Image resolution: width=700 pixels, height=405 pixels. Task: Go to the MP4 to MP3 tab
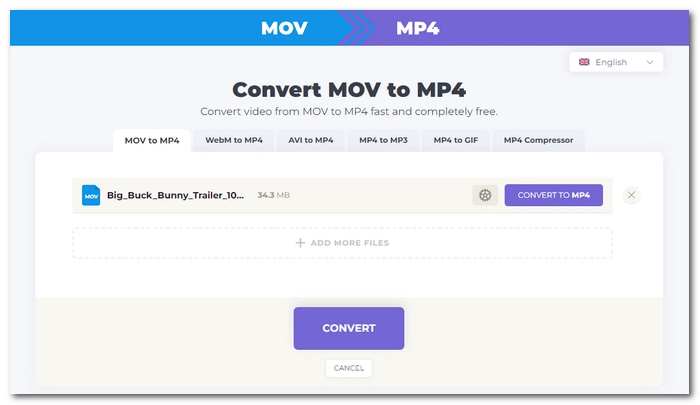383,140
